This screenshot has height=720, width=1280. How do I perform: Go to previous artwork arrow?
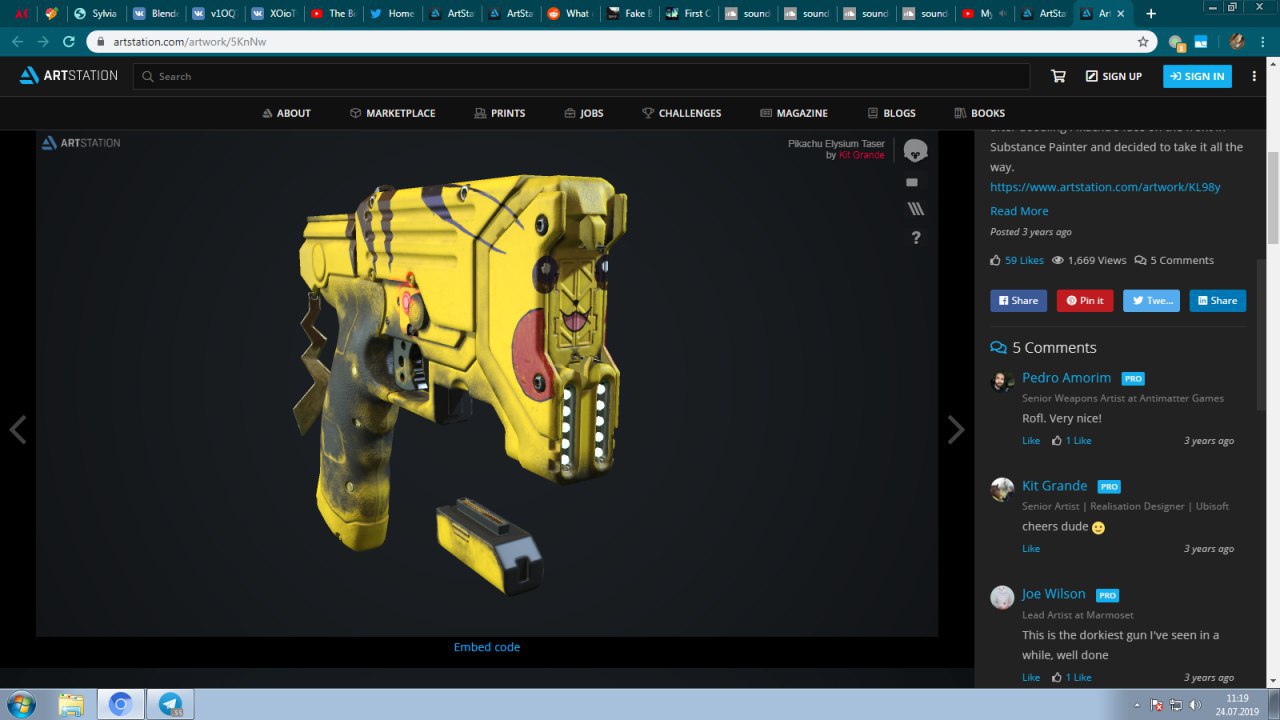click(17, 429)
